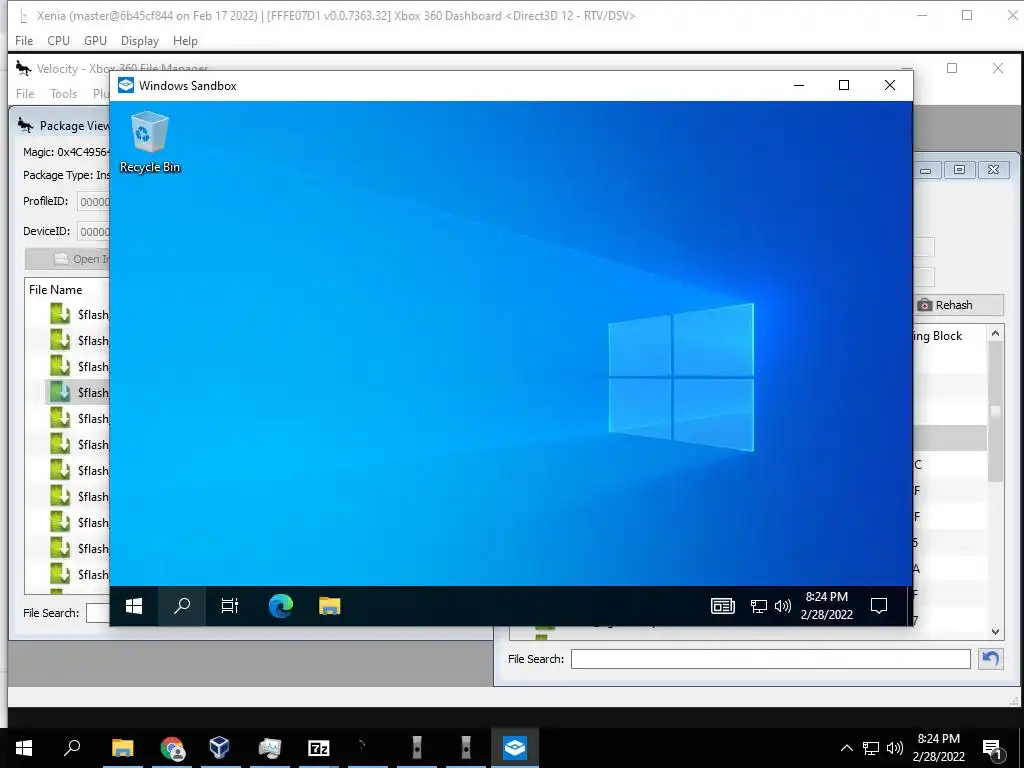Click the ProfileID input field
The image size is (1024, 768).
point(93,202)
